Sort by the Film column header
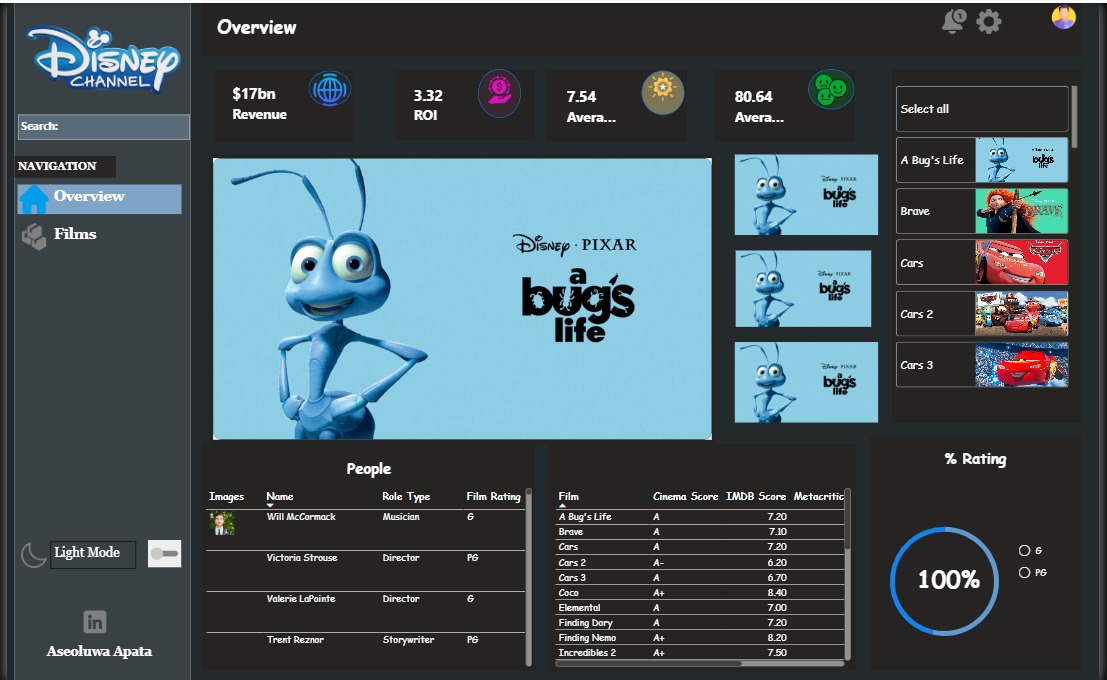1107x680 pixels. coord(568,496)
